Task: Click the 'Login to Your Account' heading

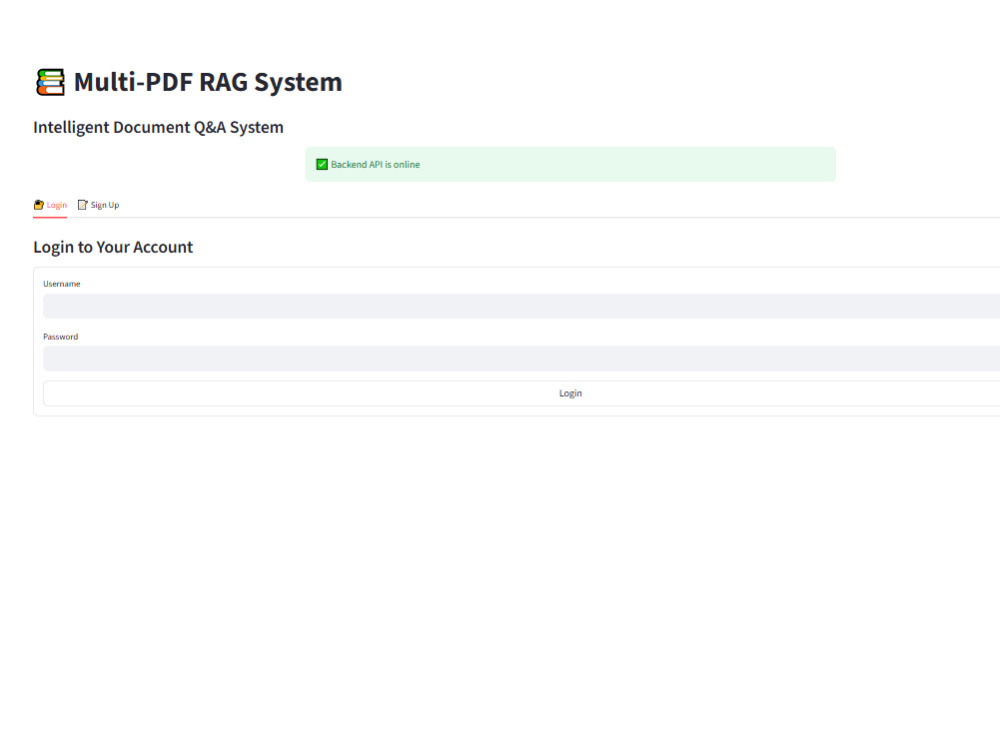Action: coord(113,247)
